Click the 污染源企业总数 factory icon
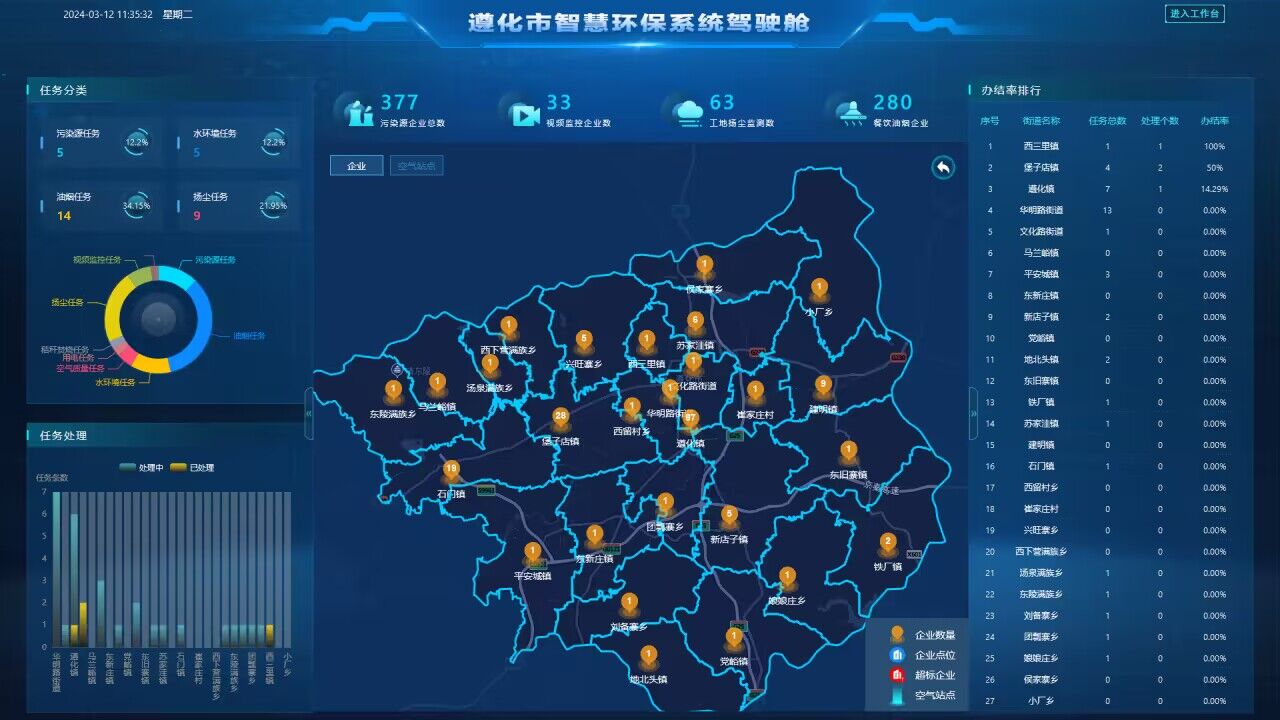Screen dimensions: 1280x720 (357, 111)
